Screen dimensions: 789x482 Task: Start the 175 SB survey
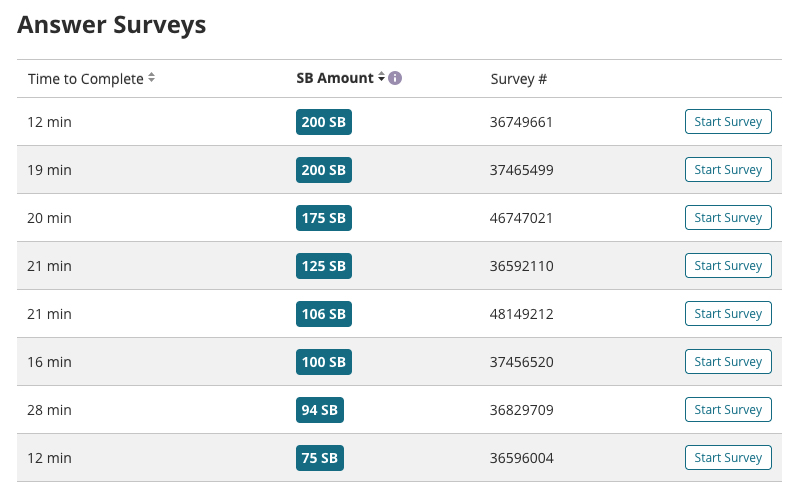point(728,218)
